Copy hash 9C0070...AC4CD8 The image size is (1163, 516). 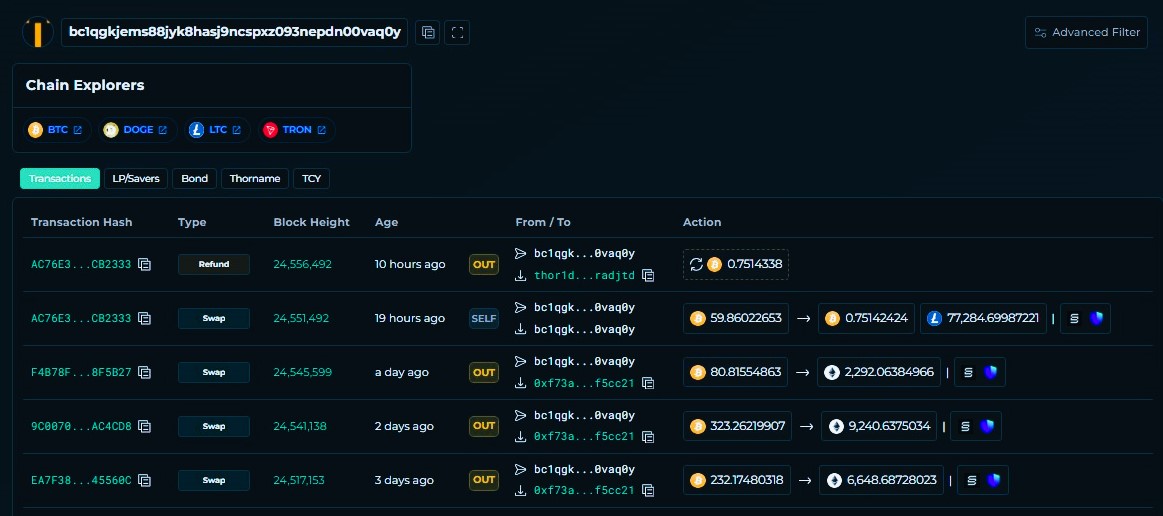click(x=145, y=426)
